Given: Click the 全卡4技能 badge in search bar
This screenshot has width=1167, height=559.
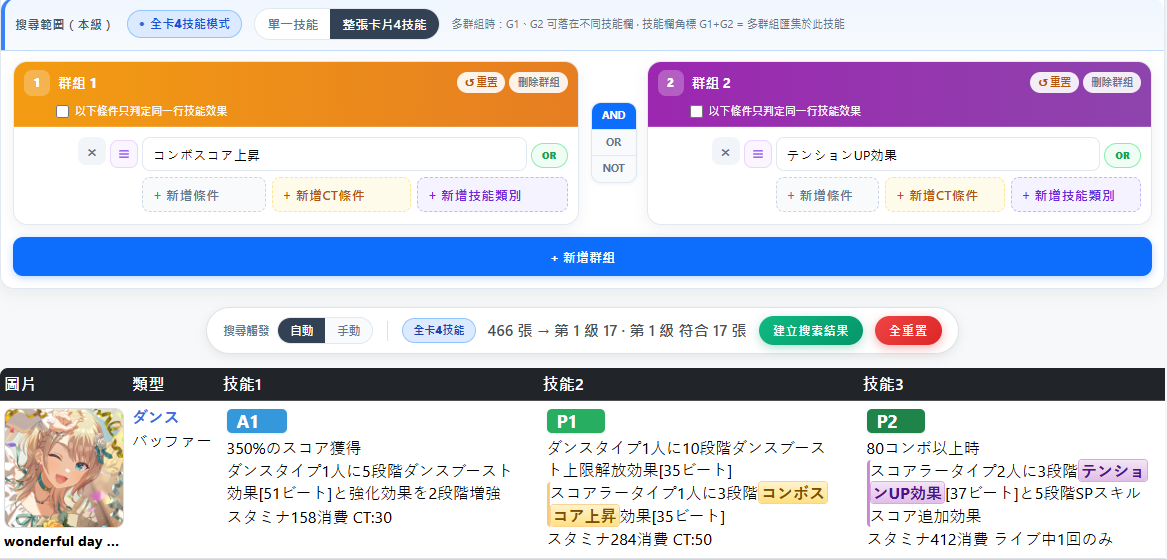Looking at the screenshot, I should 439,331.
